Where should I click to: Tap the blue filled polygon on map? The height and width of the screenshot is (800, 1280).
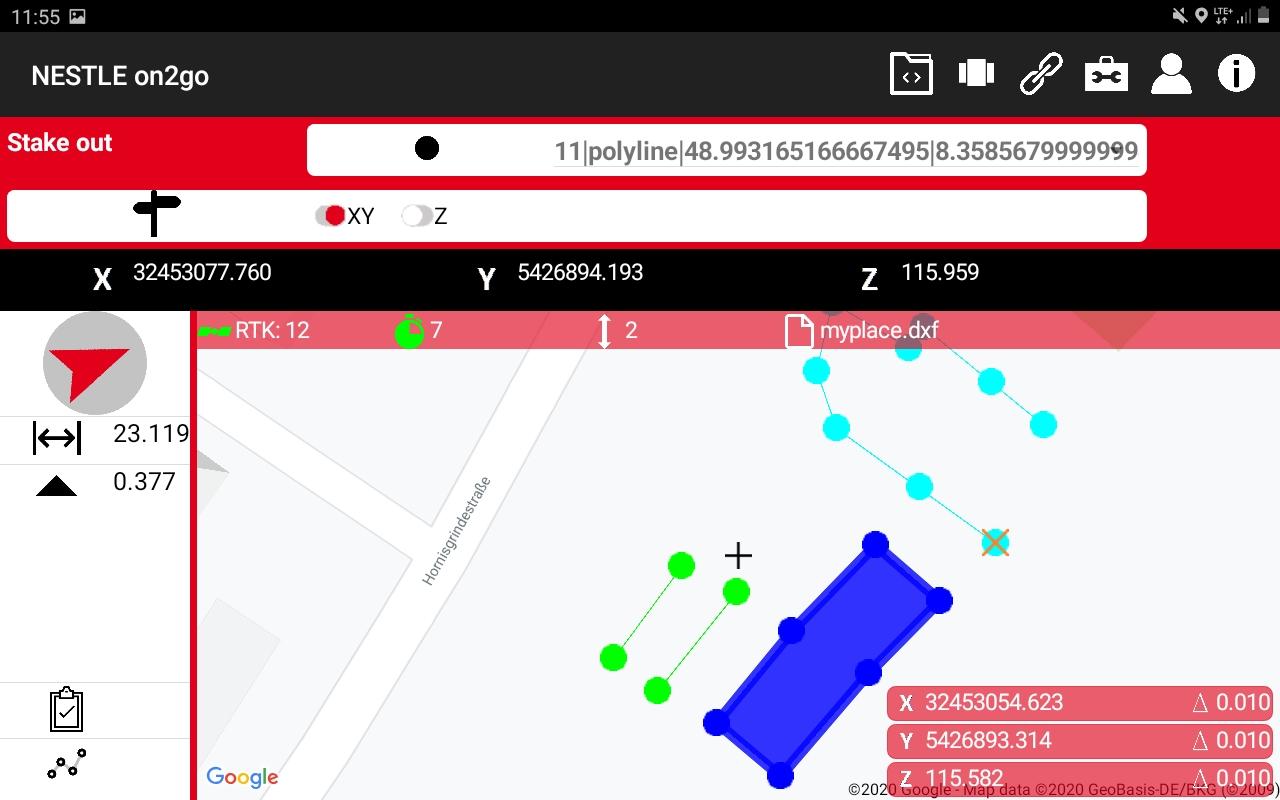(x=828, y=661)
